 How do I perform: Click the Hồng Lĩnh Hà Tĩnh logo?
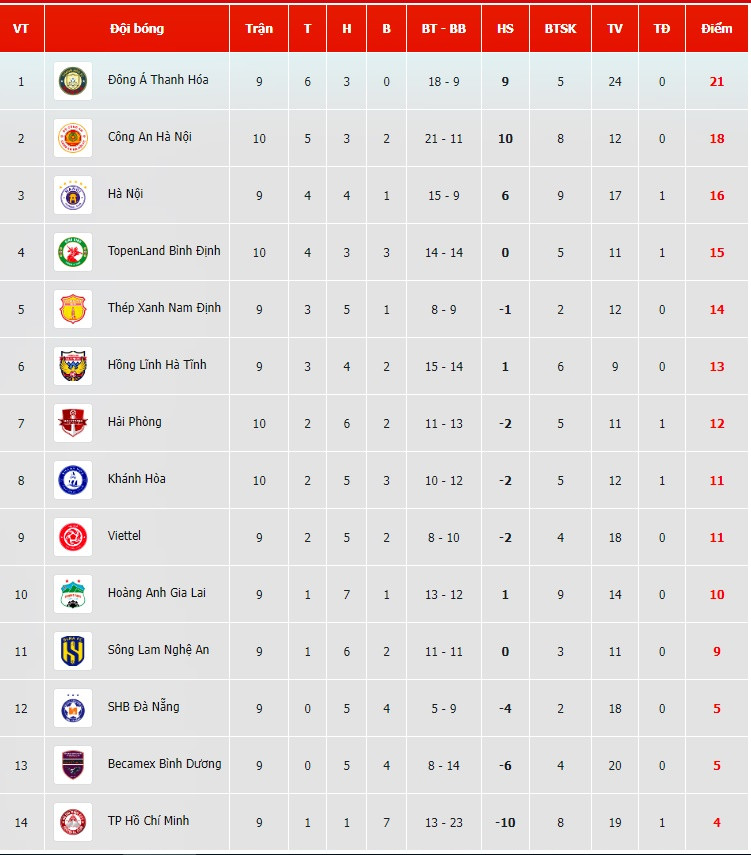[x=73, y=366]
